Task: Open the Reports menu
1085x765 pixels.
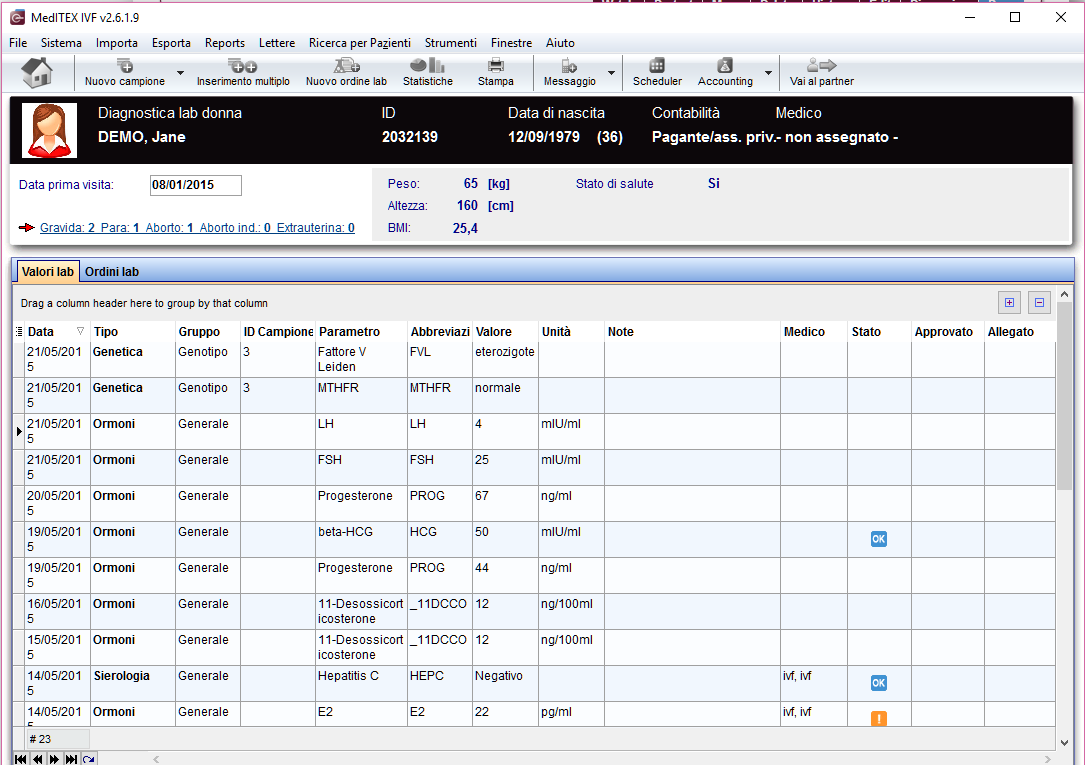Action: tap(225, 43)
